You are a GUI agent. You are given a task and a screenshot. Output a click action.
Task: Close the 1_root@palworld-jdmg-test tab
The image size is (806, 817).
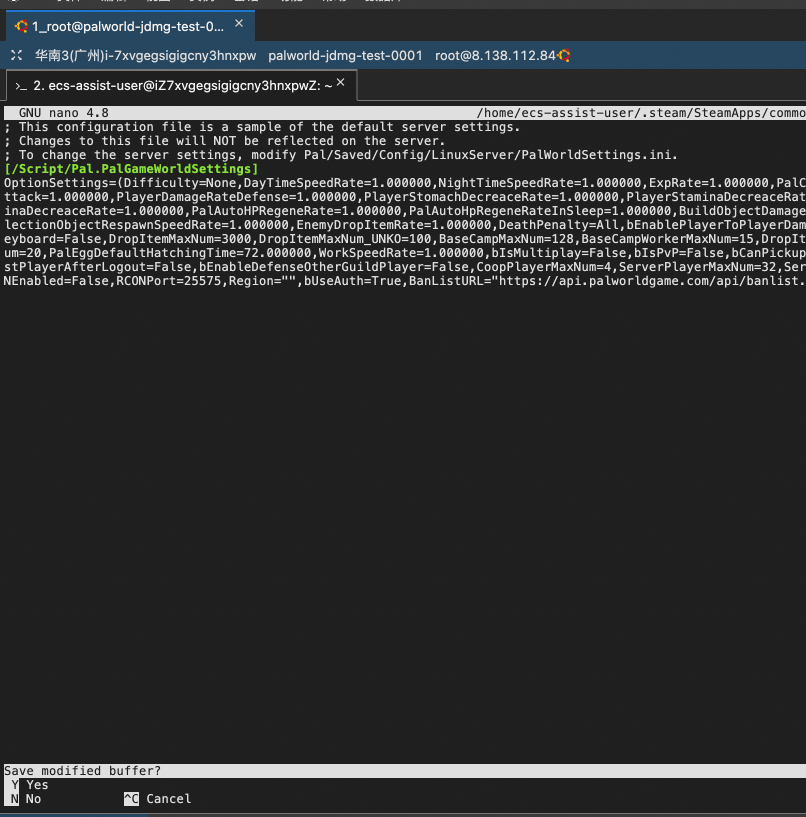[239, 23]
